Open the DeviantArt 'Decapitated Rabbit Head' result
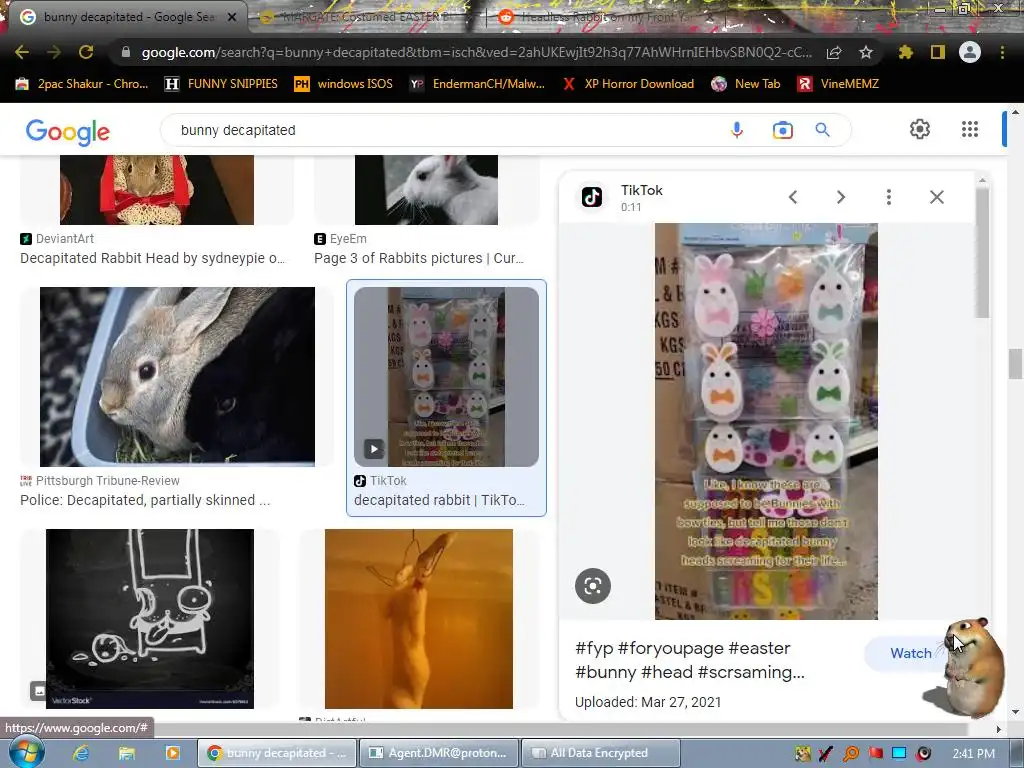 tap(152, 258)
